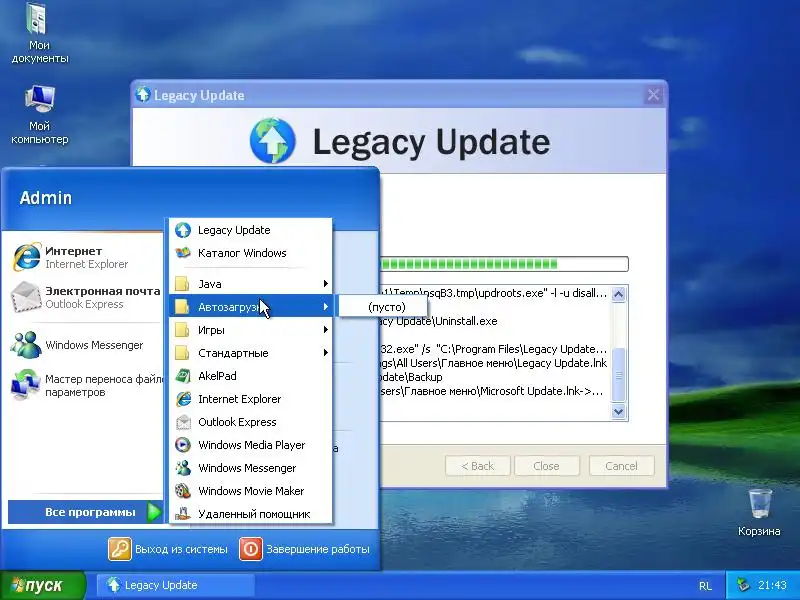Image resolution: width=800 pixels, height=600 pixels.
Task: Click the Стандартные folder icon
Action: coord(182,353)
